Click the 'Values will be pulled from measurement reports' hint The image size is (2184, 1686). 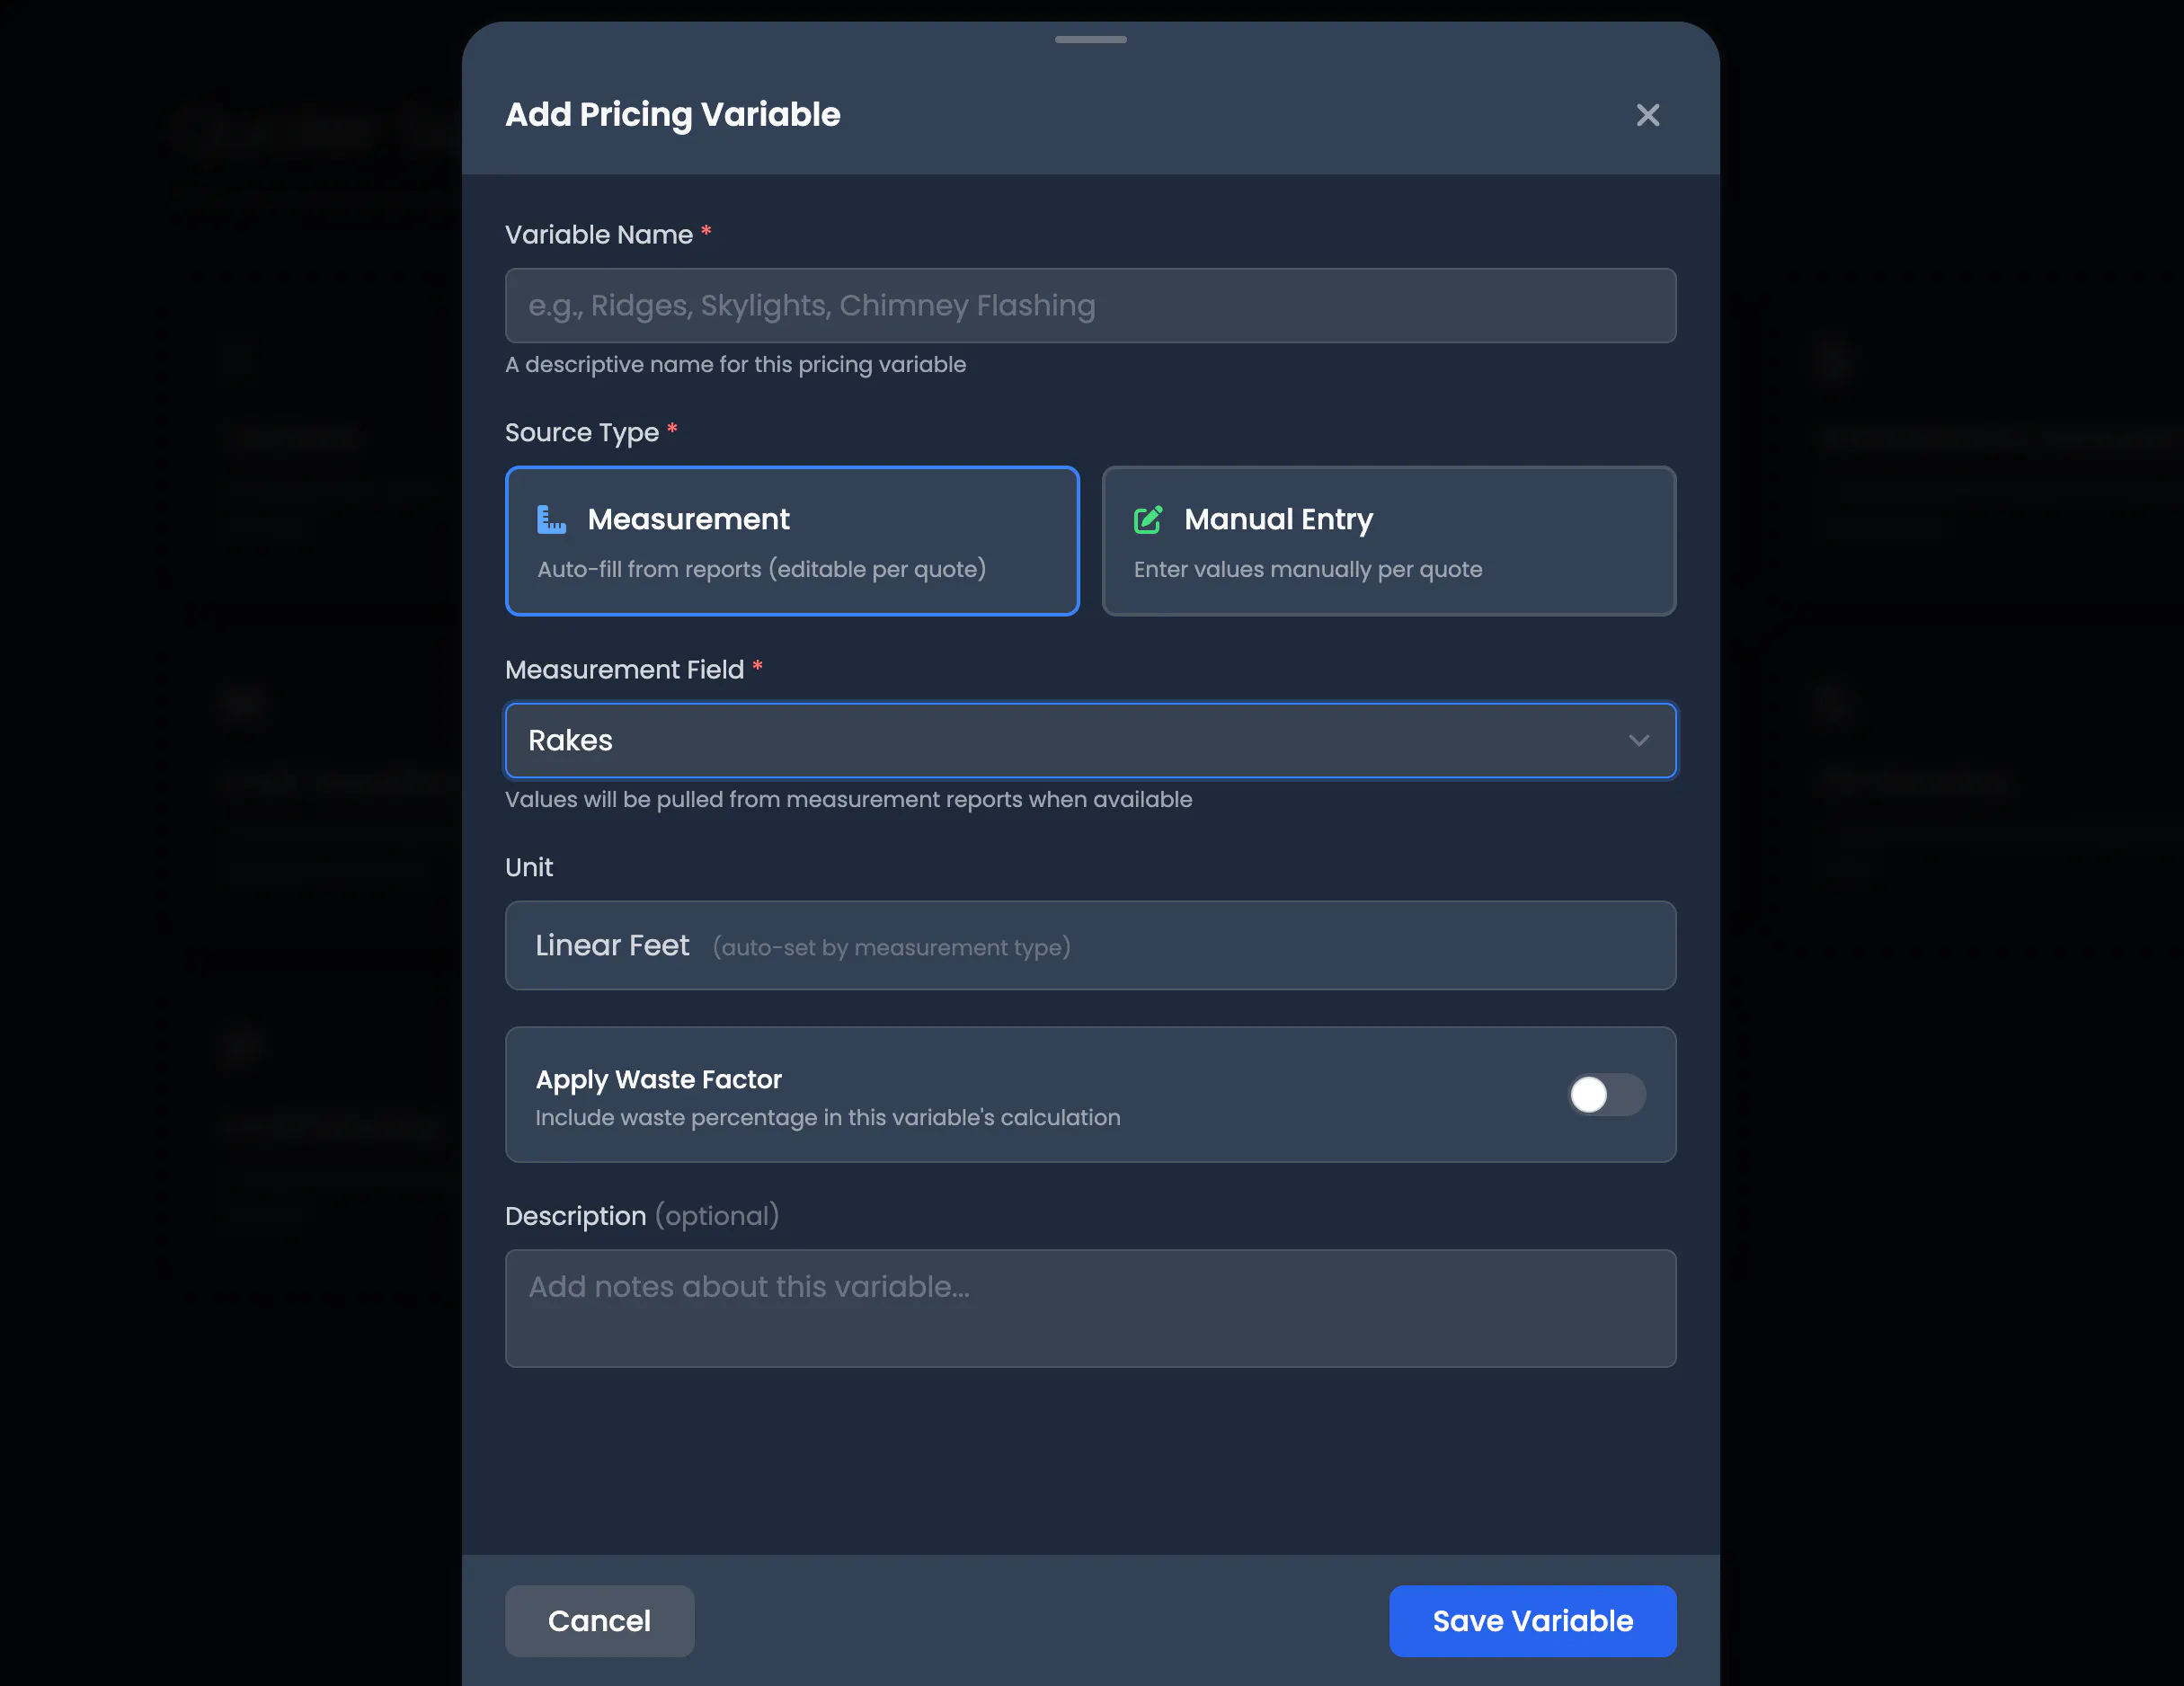click(848, 799)
